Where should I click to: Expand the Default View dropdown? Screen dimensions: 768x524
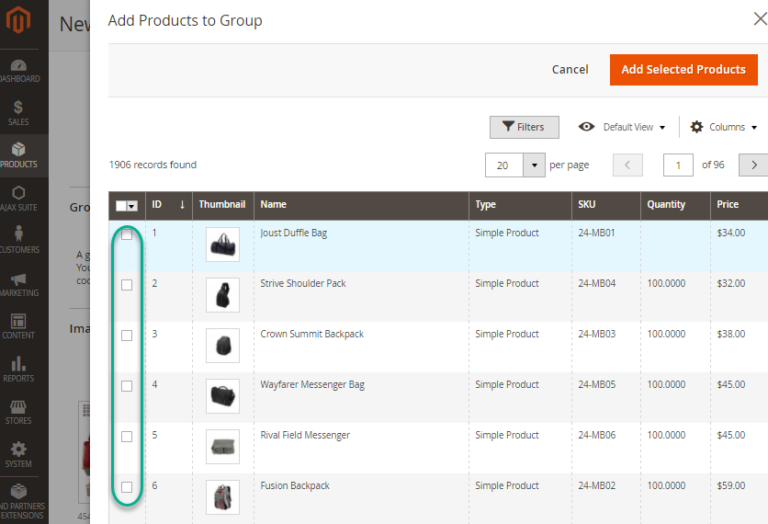pyautogui.click(x=622, y=127)
